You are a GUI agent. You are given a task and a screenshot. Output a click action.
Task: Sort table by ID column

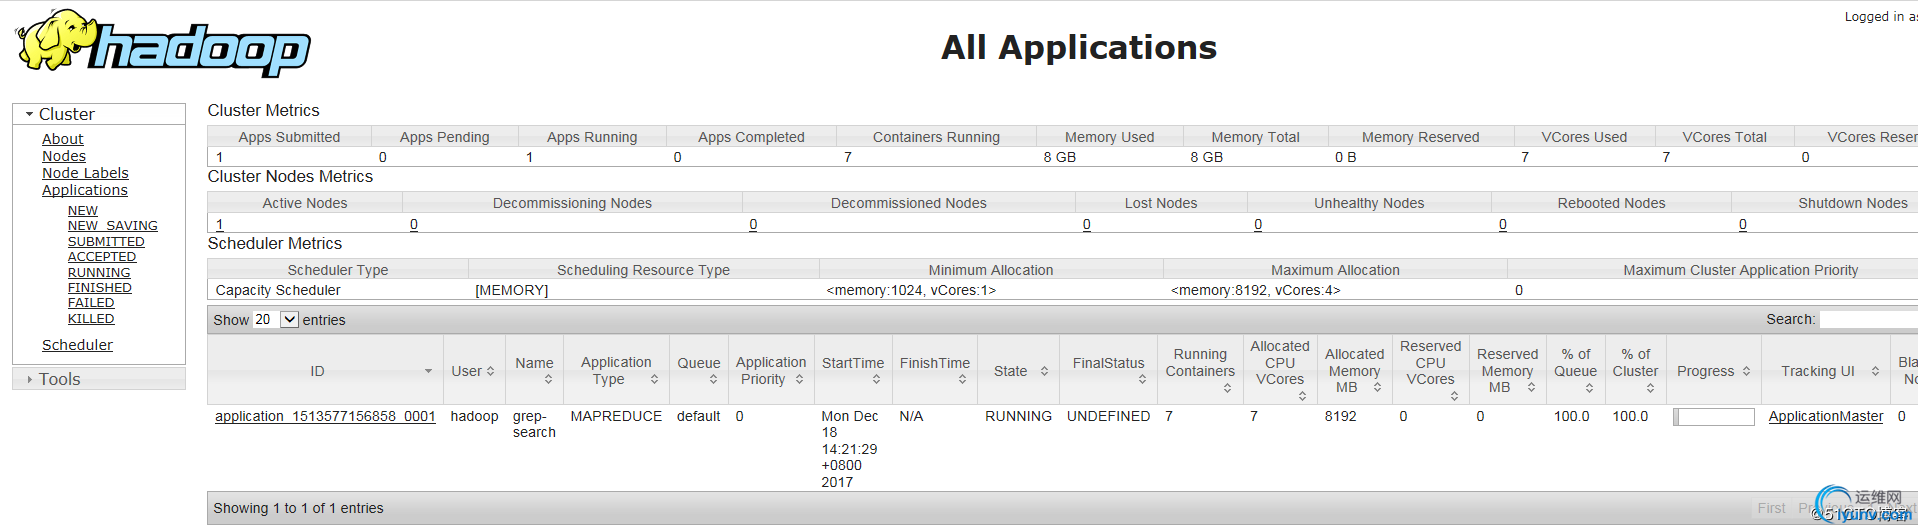pos(325,371)
